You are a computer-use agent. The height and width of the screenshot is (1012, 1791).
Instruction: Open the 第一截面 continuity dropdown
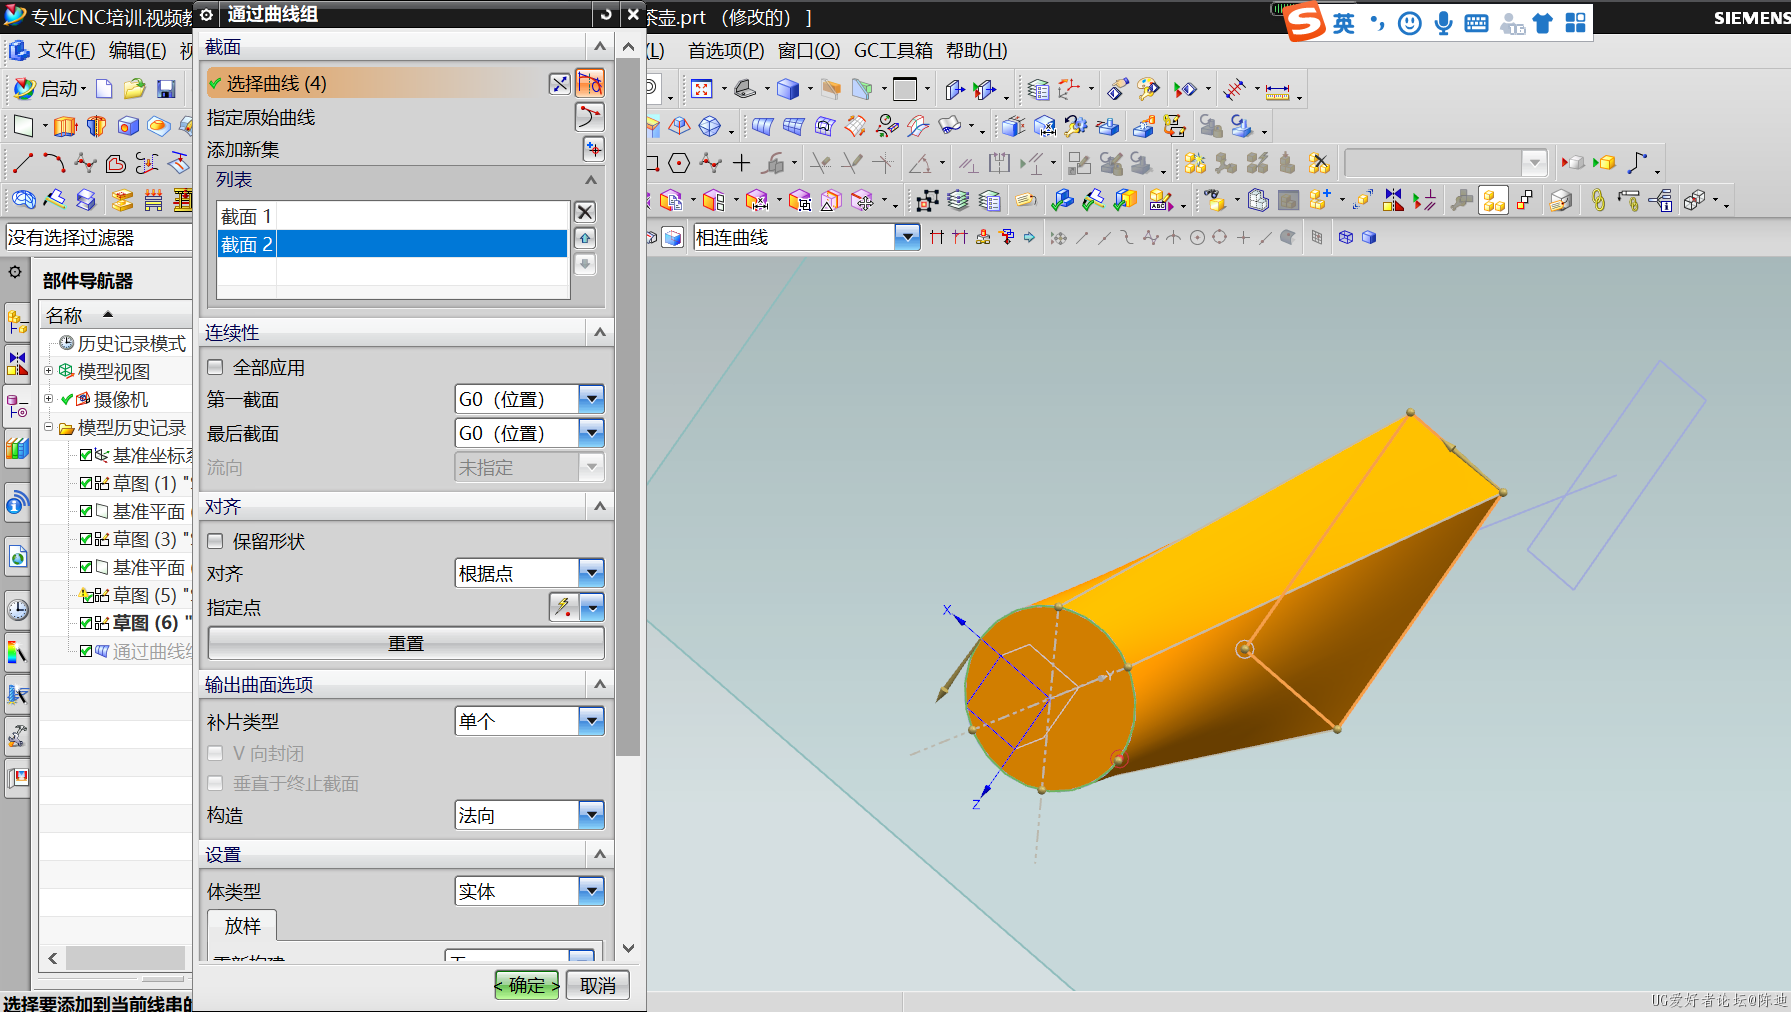(x=592, y=399)
